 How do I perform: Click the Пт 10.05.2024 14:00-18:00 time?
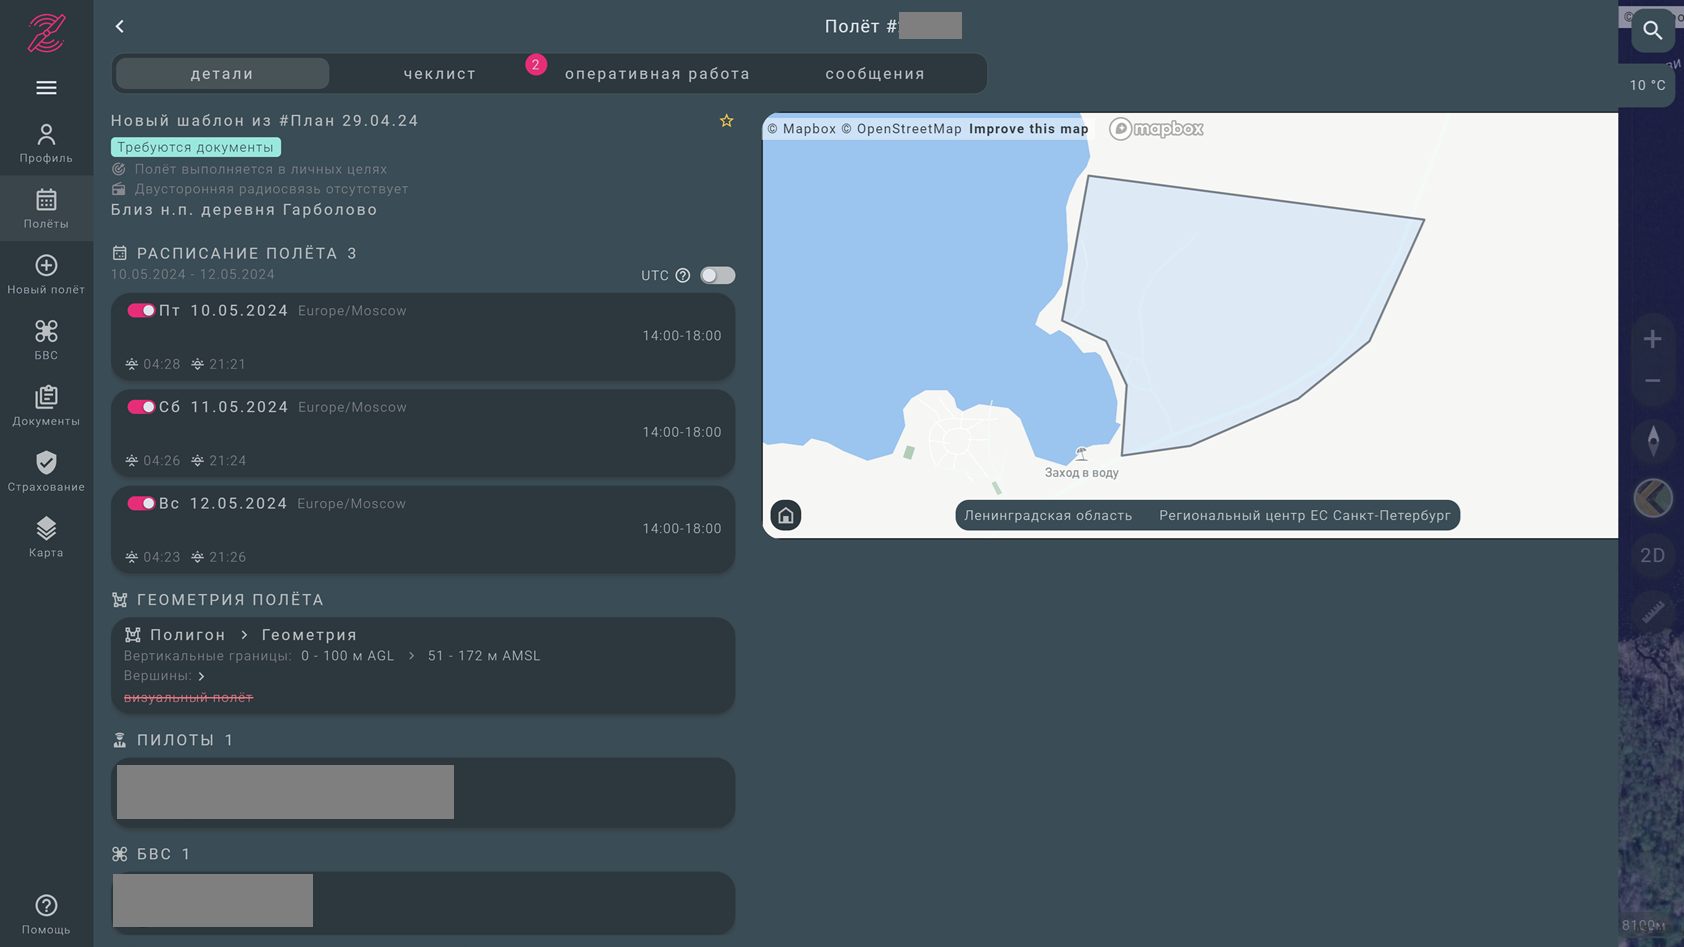[x=682, y=336]
